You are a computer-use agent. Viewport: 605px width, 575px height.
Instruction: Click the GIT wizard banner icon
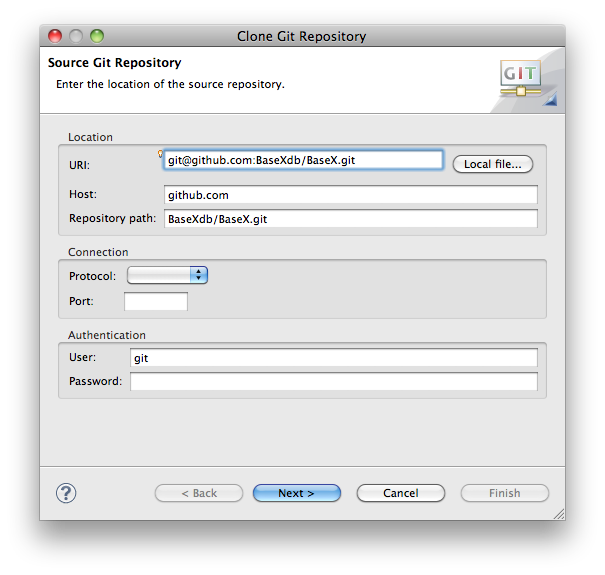tap(521, 78)
